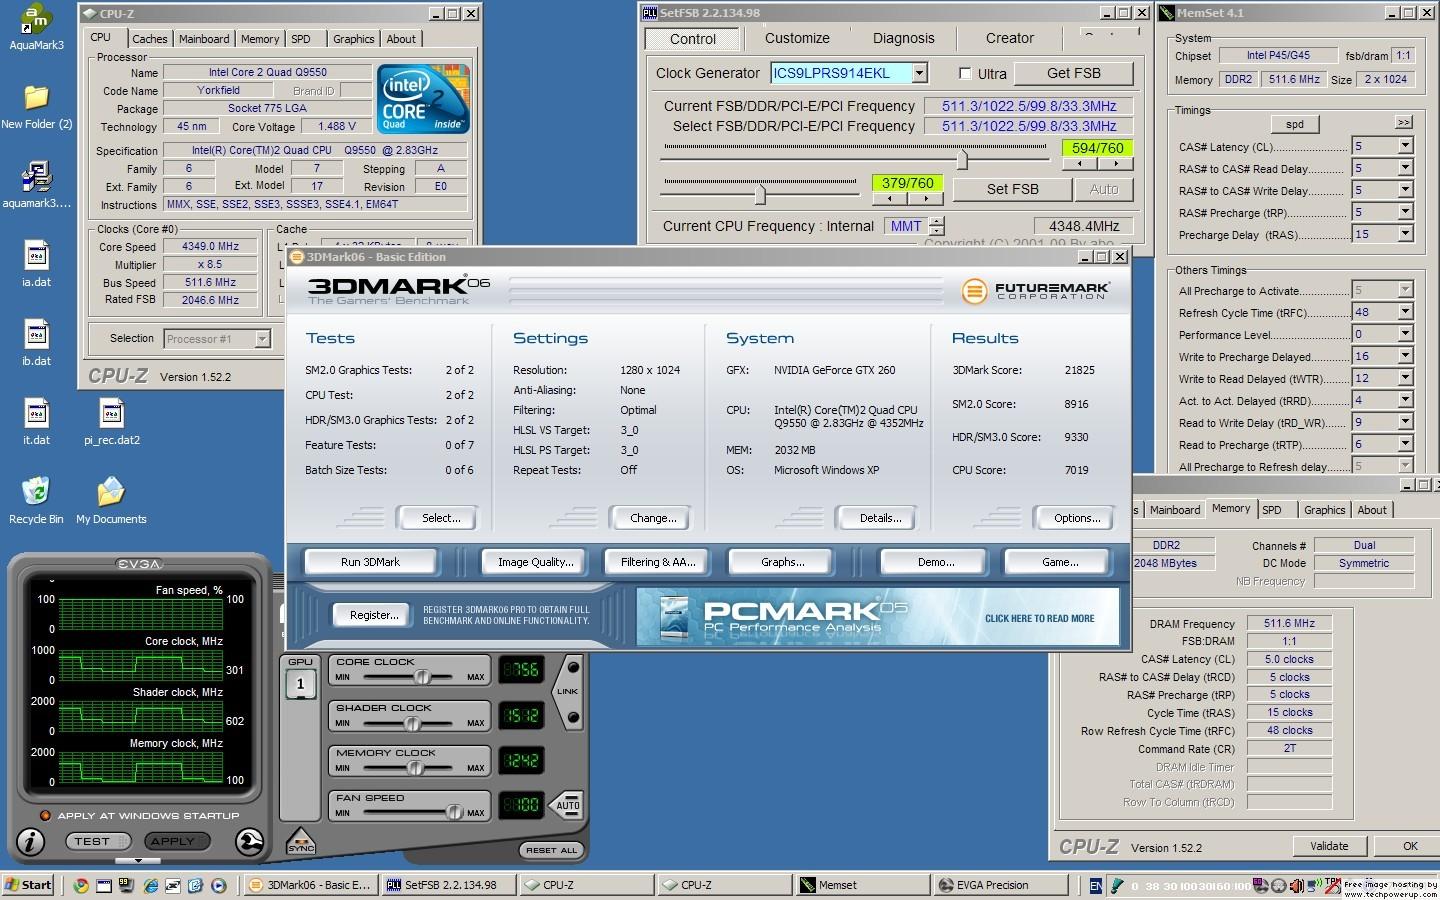Screen dimensions: 1440x900
Task: Enable the Ultra checkbox in SetFSB
Action: pyautogui.click(x=965, y=73)
